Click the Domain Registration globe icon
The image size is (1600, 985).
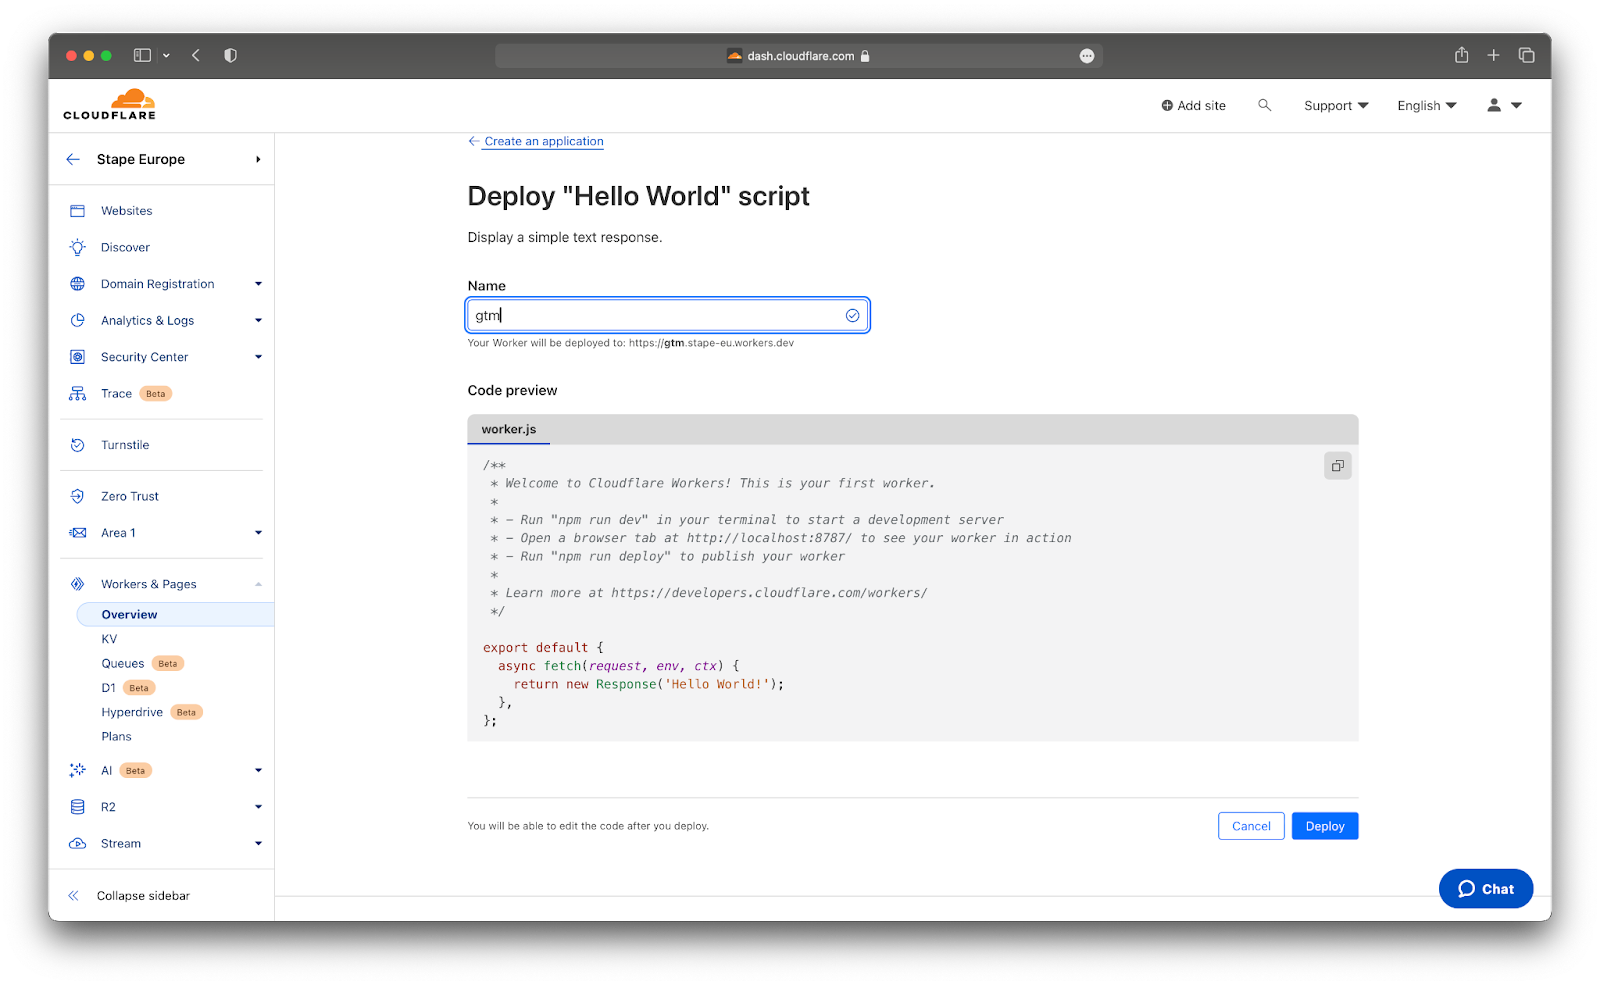[77, 284]
